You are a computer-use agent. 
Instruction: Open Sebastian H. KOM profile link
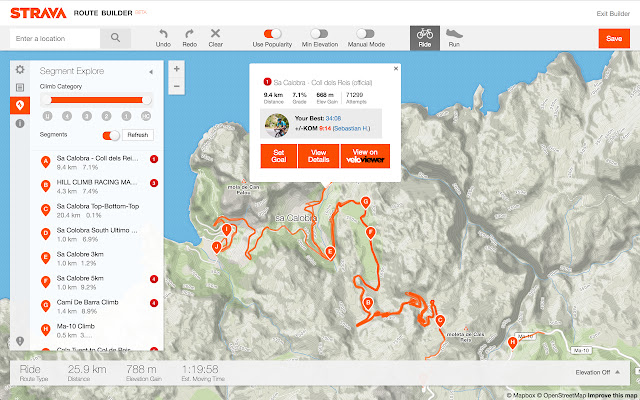[x=351, y=128]
